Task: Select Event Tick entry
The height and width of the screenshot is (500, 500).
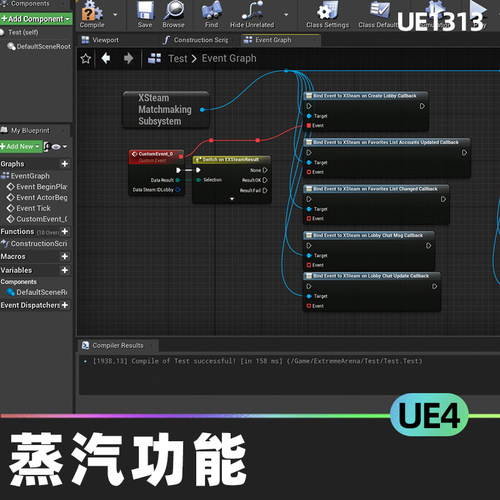Action: 29,208
